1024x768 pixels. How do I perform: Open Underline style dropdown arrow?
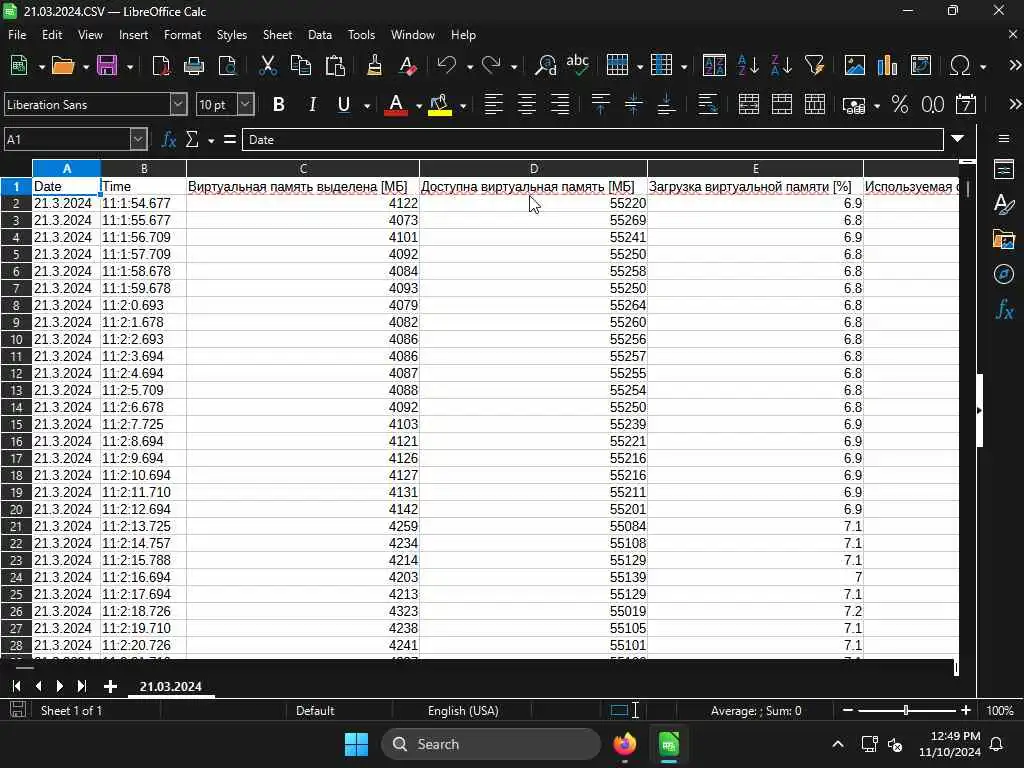[x=367, y=106]
